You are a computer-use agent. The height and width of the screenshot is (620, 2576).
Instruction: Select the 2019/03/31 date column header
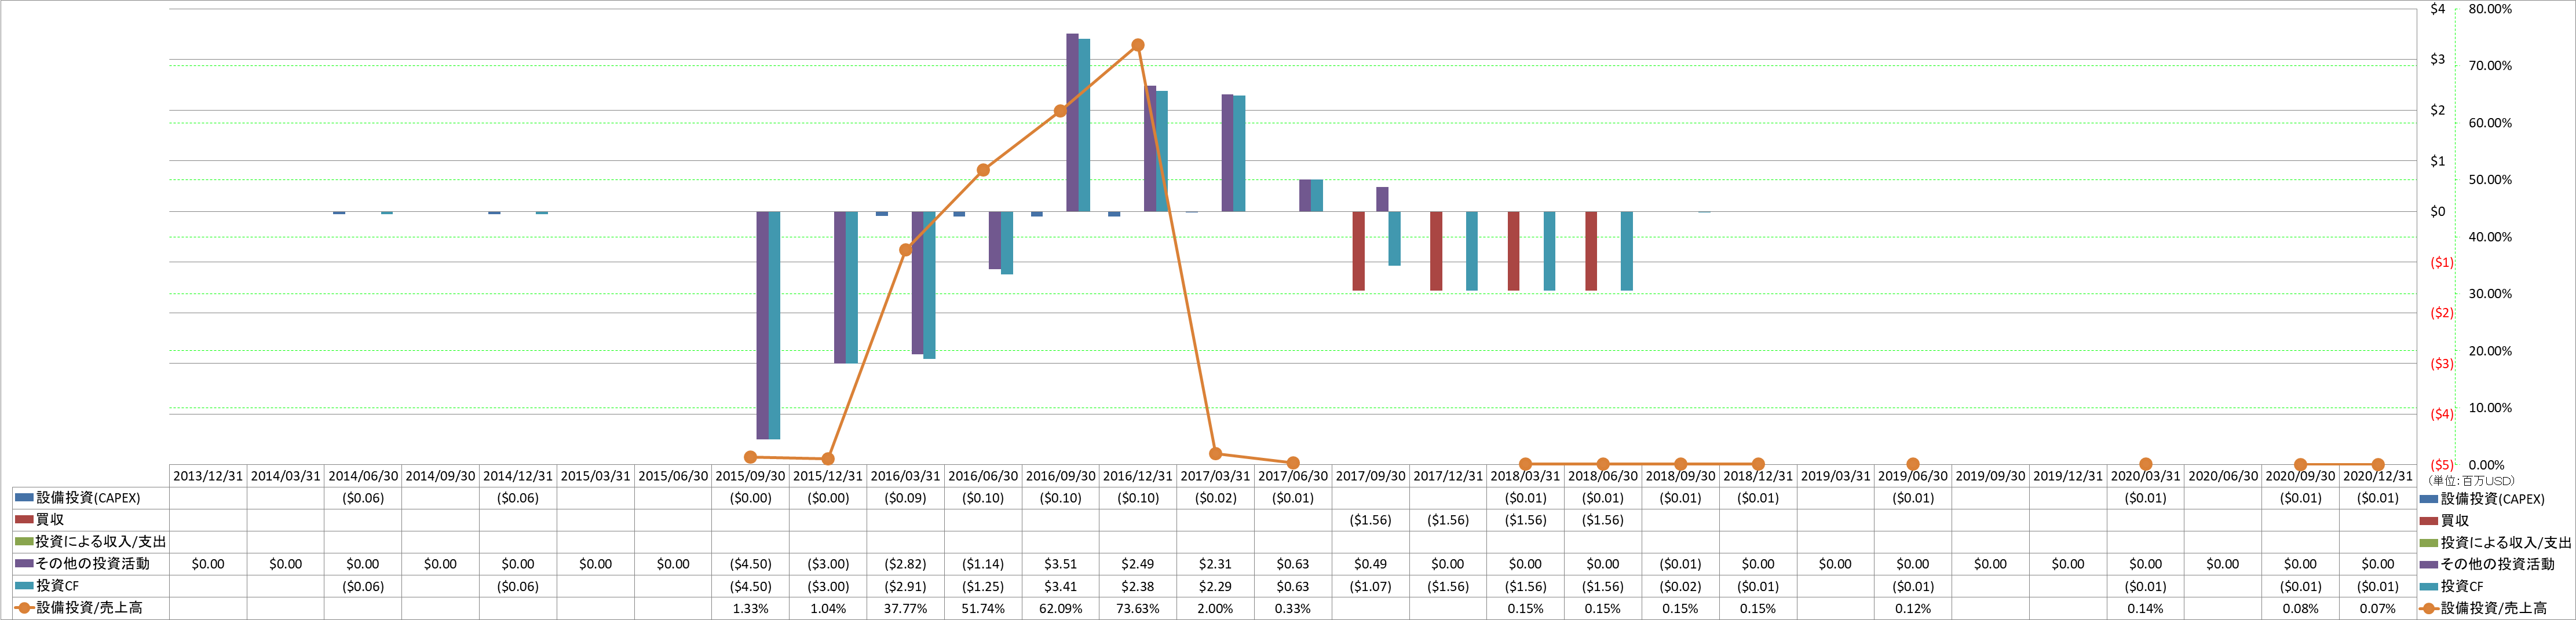click(x=1835, y=476)
